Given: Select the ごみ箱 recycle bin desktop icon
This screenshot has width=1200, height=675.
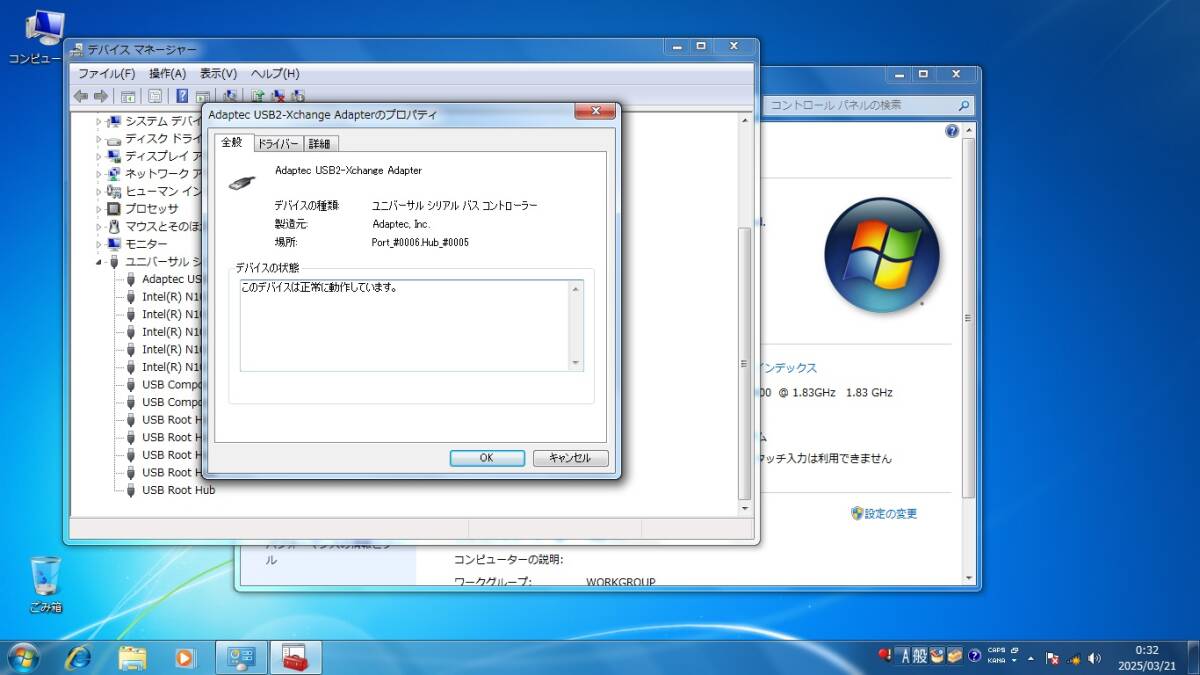Looking at the screenshot, I should 45,585.
